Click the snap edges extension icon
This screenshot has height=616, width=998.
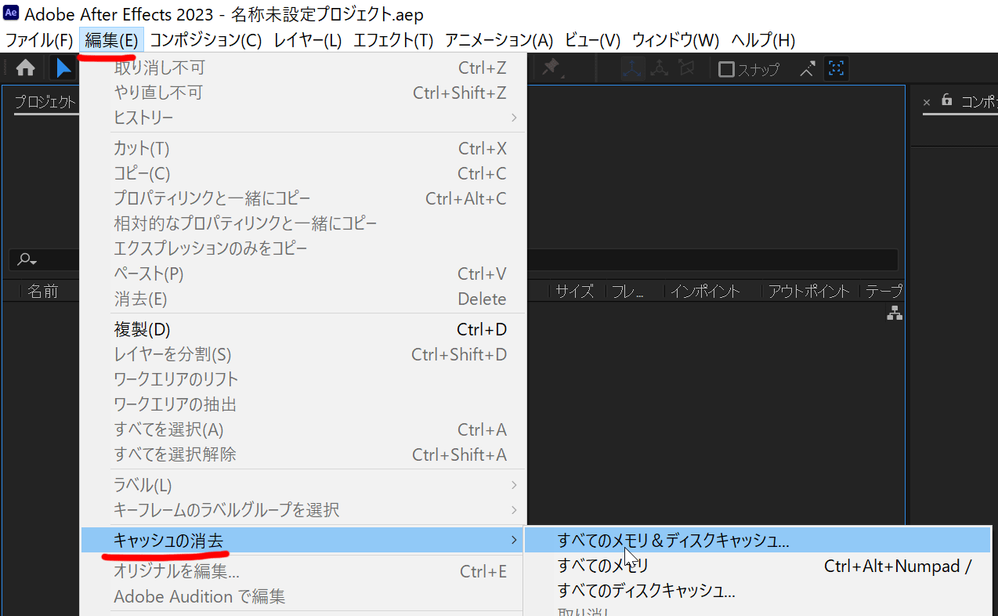(x=807, y=68)
